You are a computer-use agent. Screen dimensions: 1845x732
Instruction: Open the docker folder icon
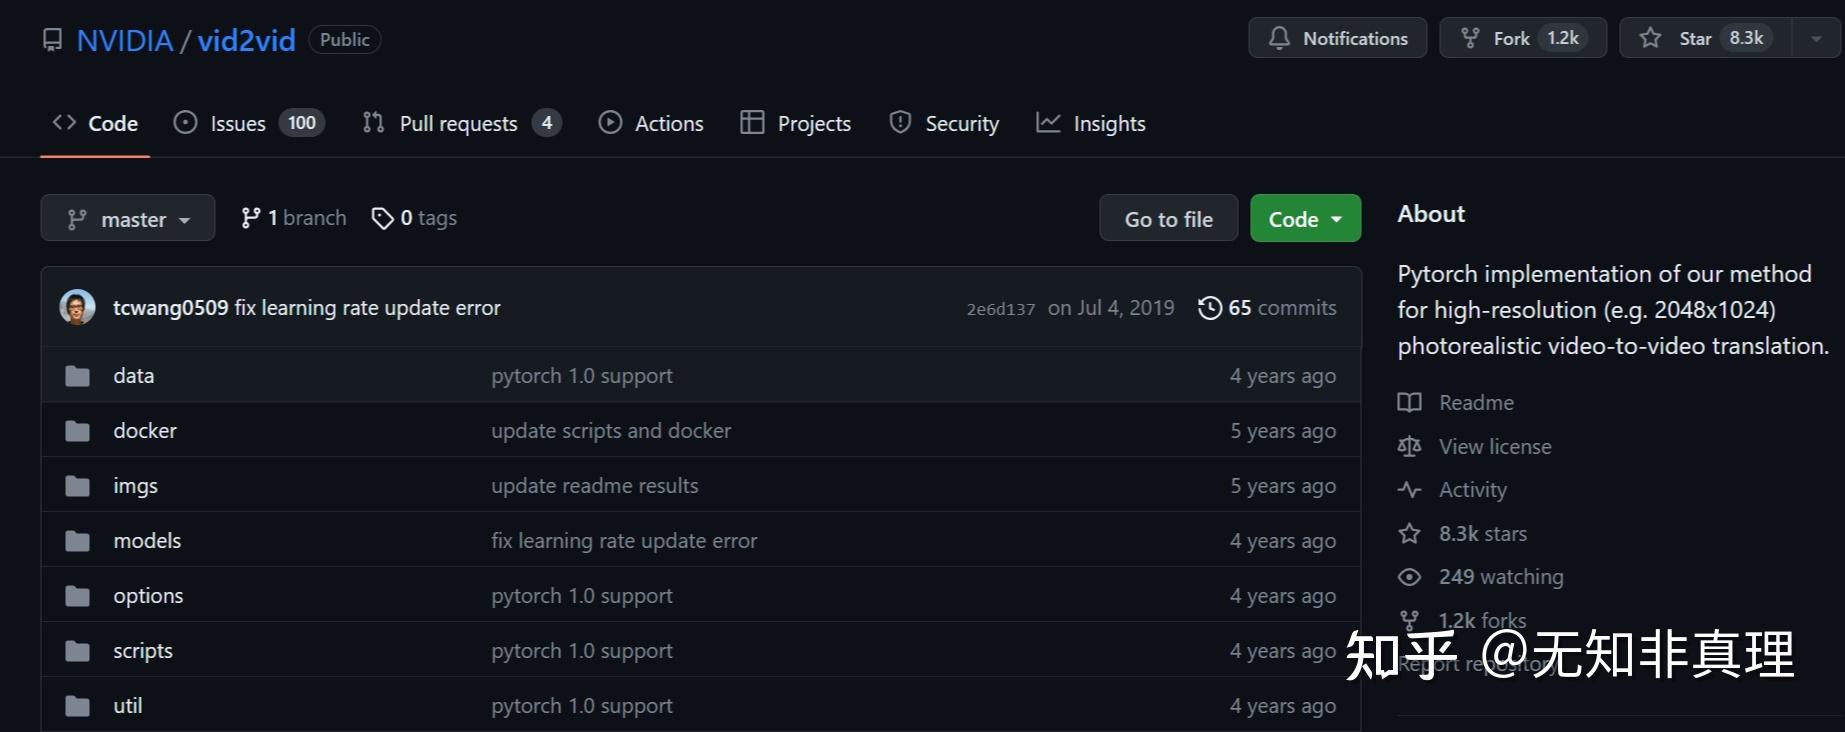click(x=77, y=431)
